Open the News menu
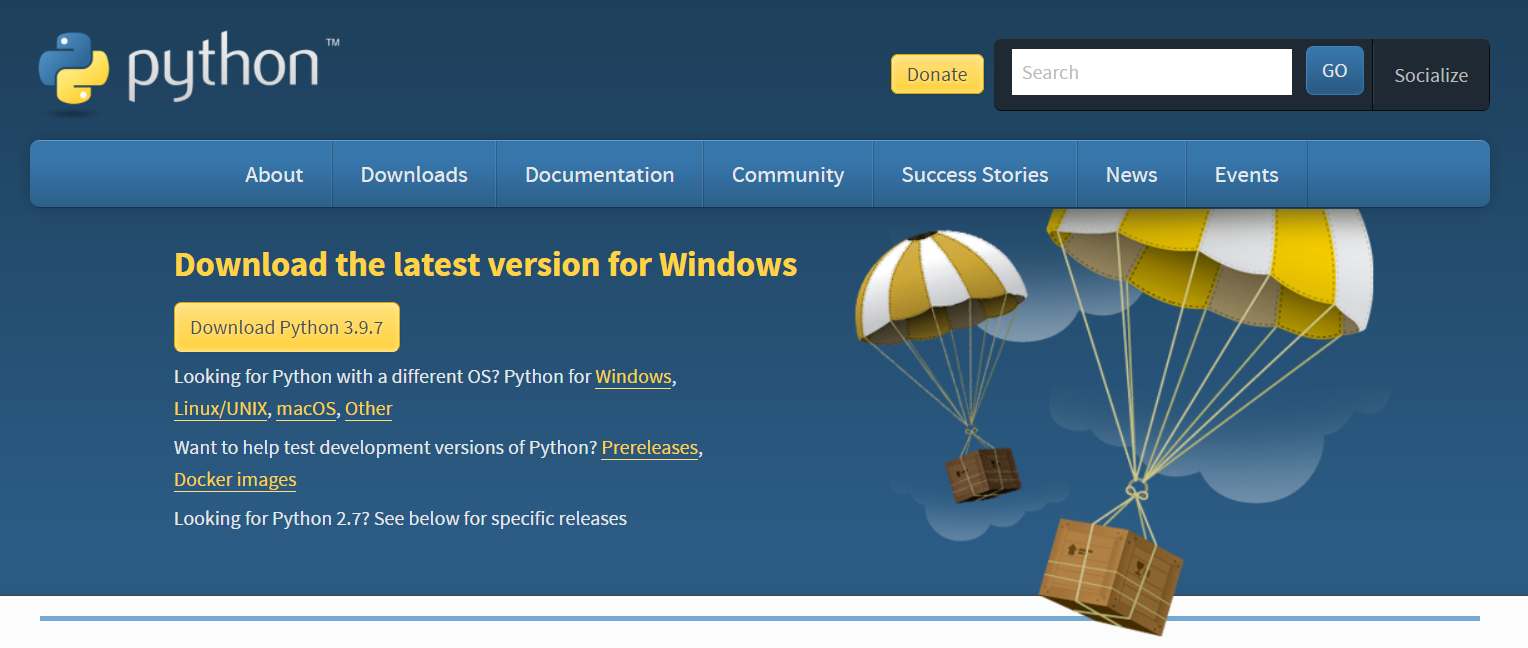This screenshot has height=648, width=1528. pyautogui.click(x=1131, y=174)
